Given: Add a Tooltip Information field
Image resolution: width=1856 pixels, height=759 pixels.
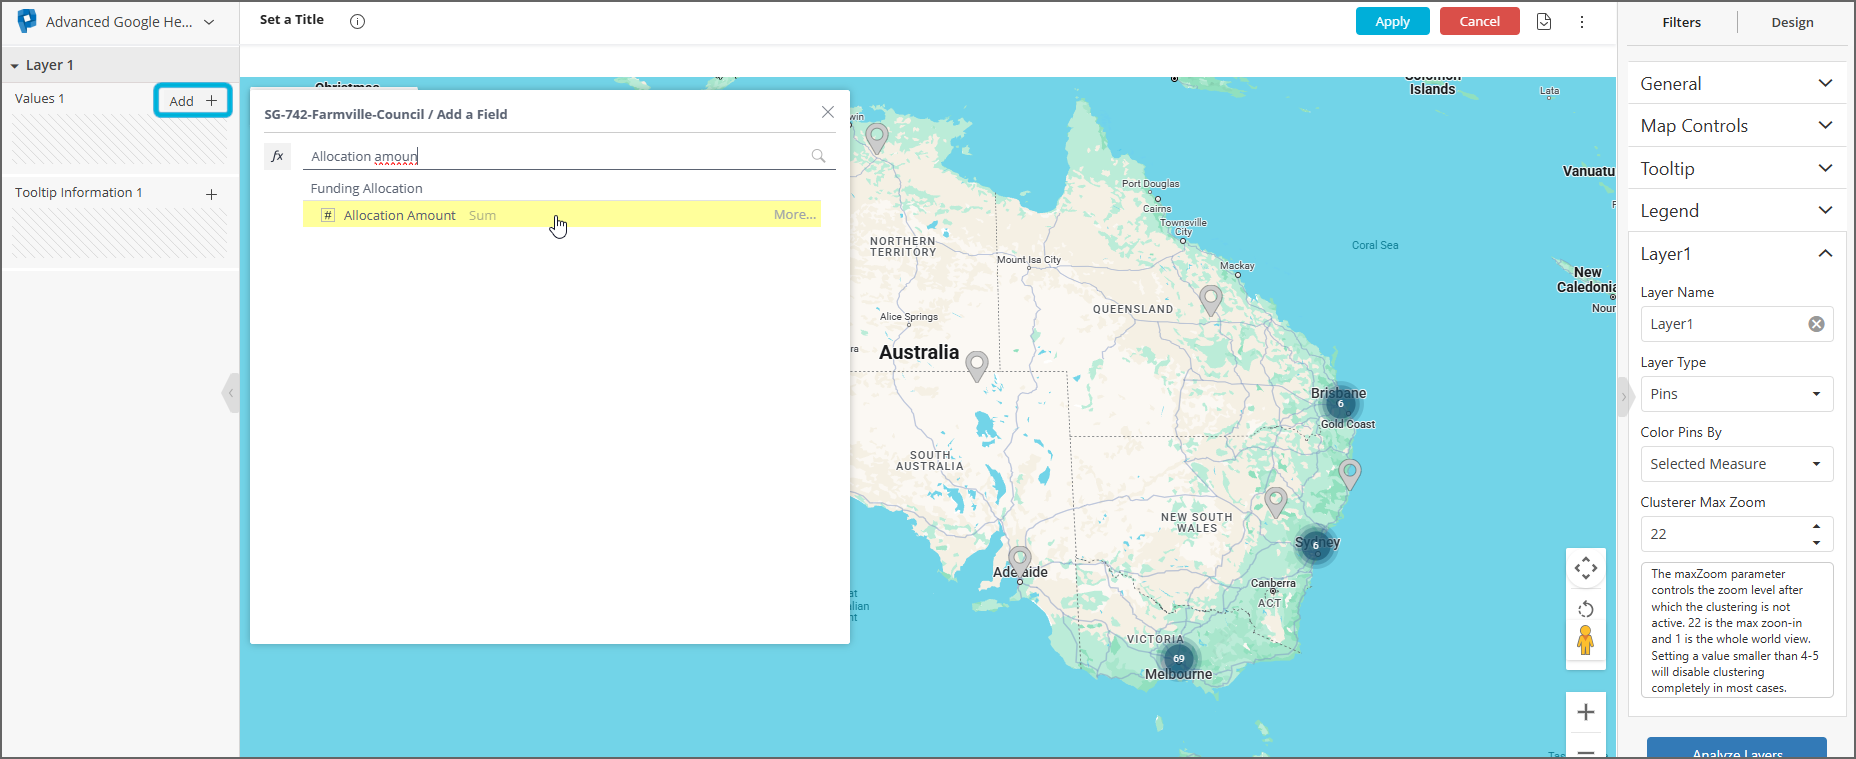Looking at the screenshot, I should click(x=211, y=194).
